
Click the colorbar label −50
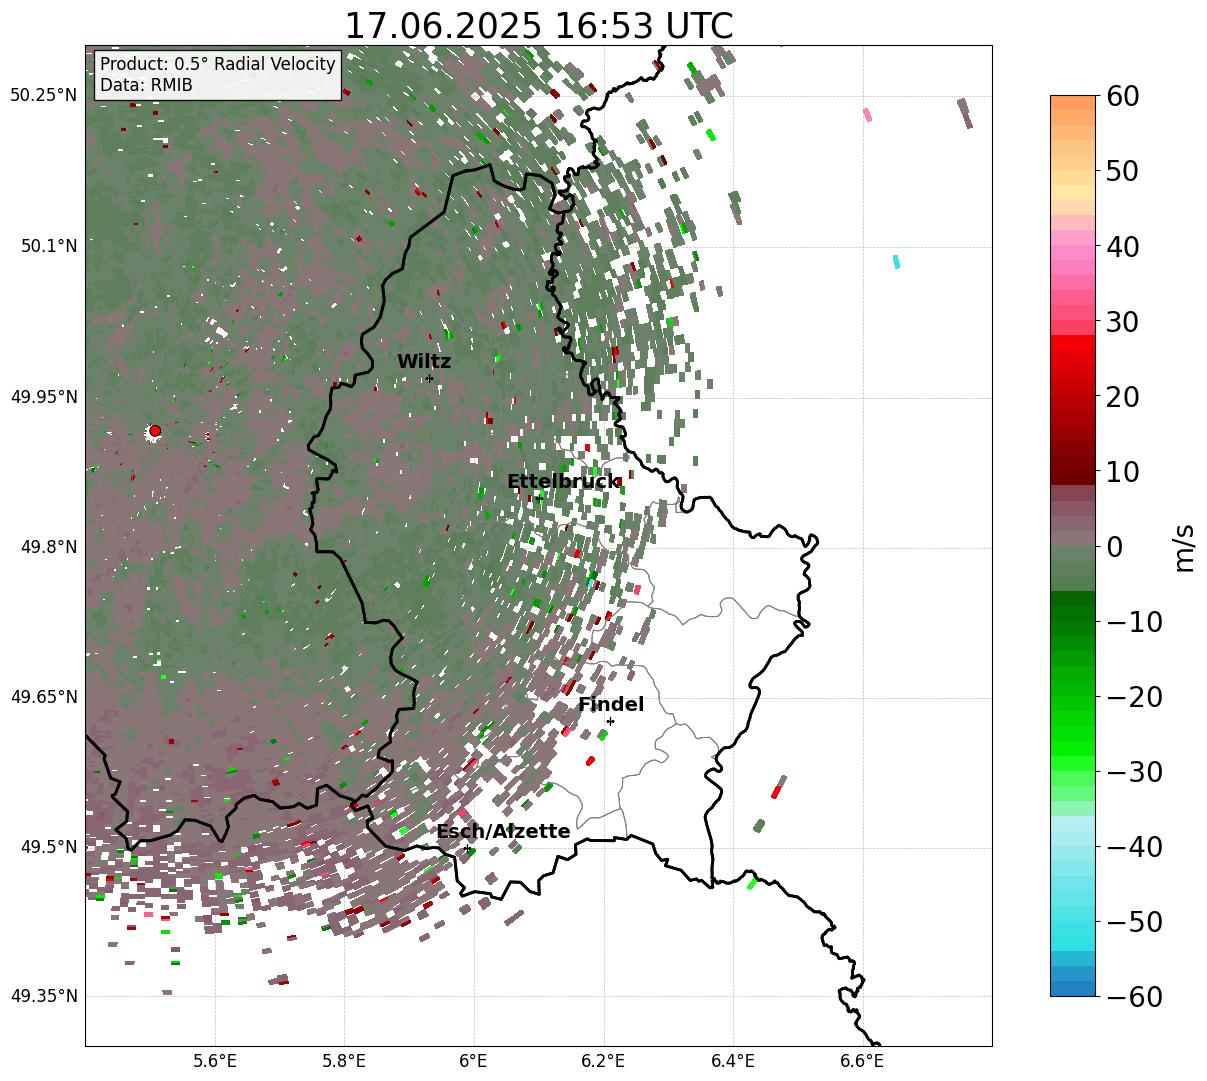pos(1134,922)
